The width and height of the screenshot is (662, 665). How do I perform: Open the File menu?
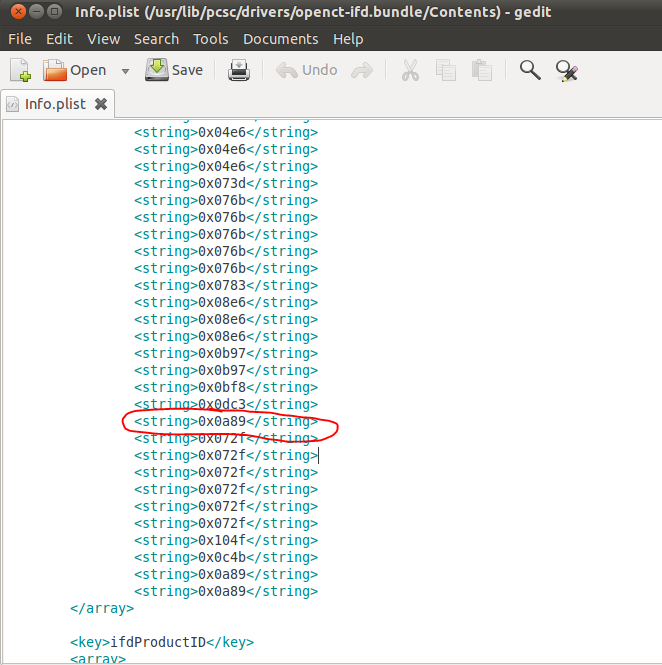pyautogui.click(x=20, y=39)
